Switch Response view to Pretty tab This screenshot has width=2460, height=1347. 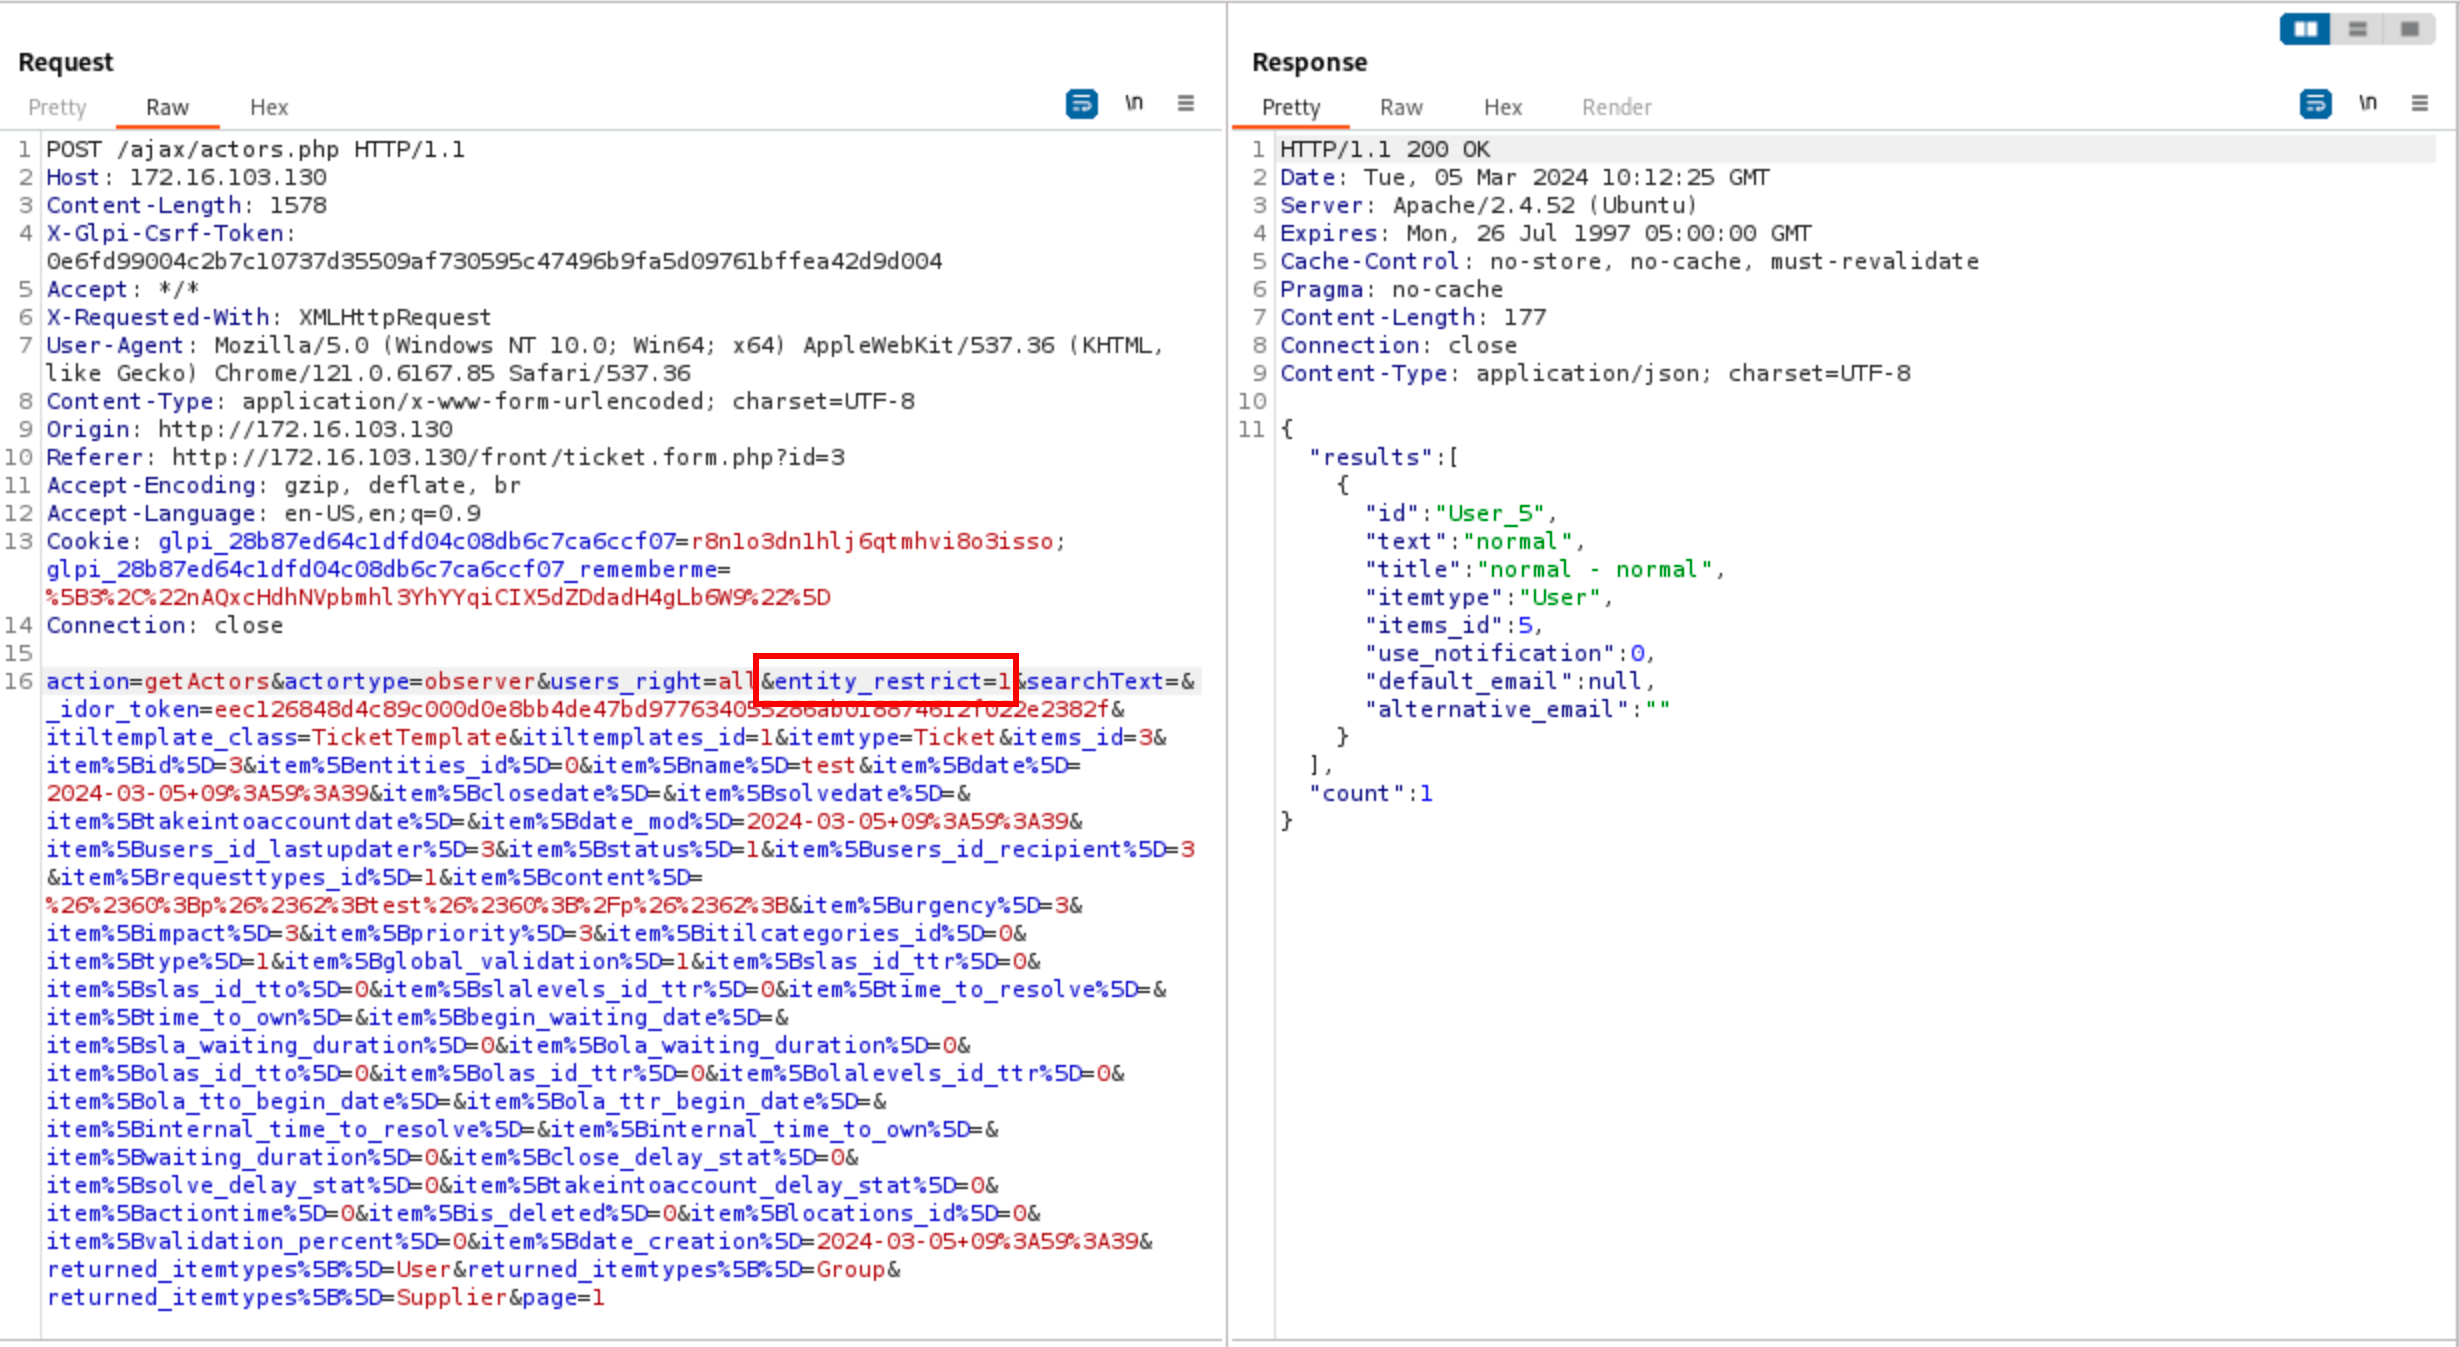pos(1291,107)
